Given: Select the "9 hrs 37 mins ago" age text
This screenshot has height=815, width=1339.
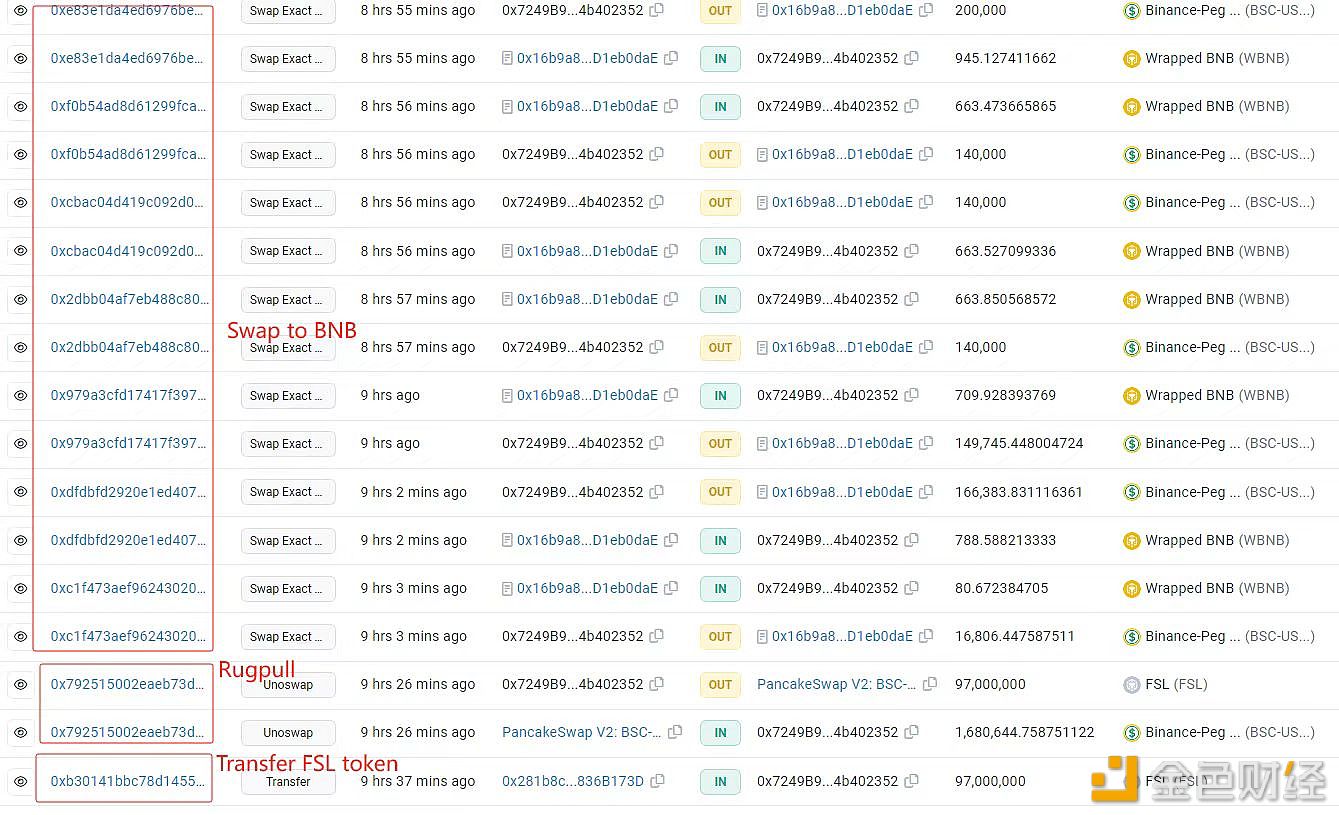Looking at the screenshot, I should click(418, 782).
